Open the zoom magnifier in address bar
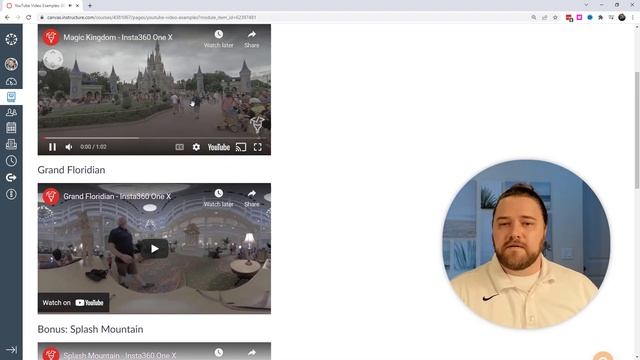This screenshot has height=360, width=640. coord(534,18)
